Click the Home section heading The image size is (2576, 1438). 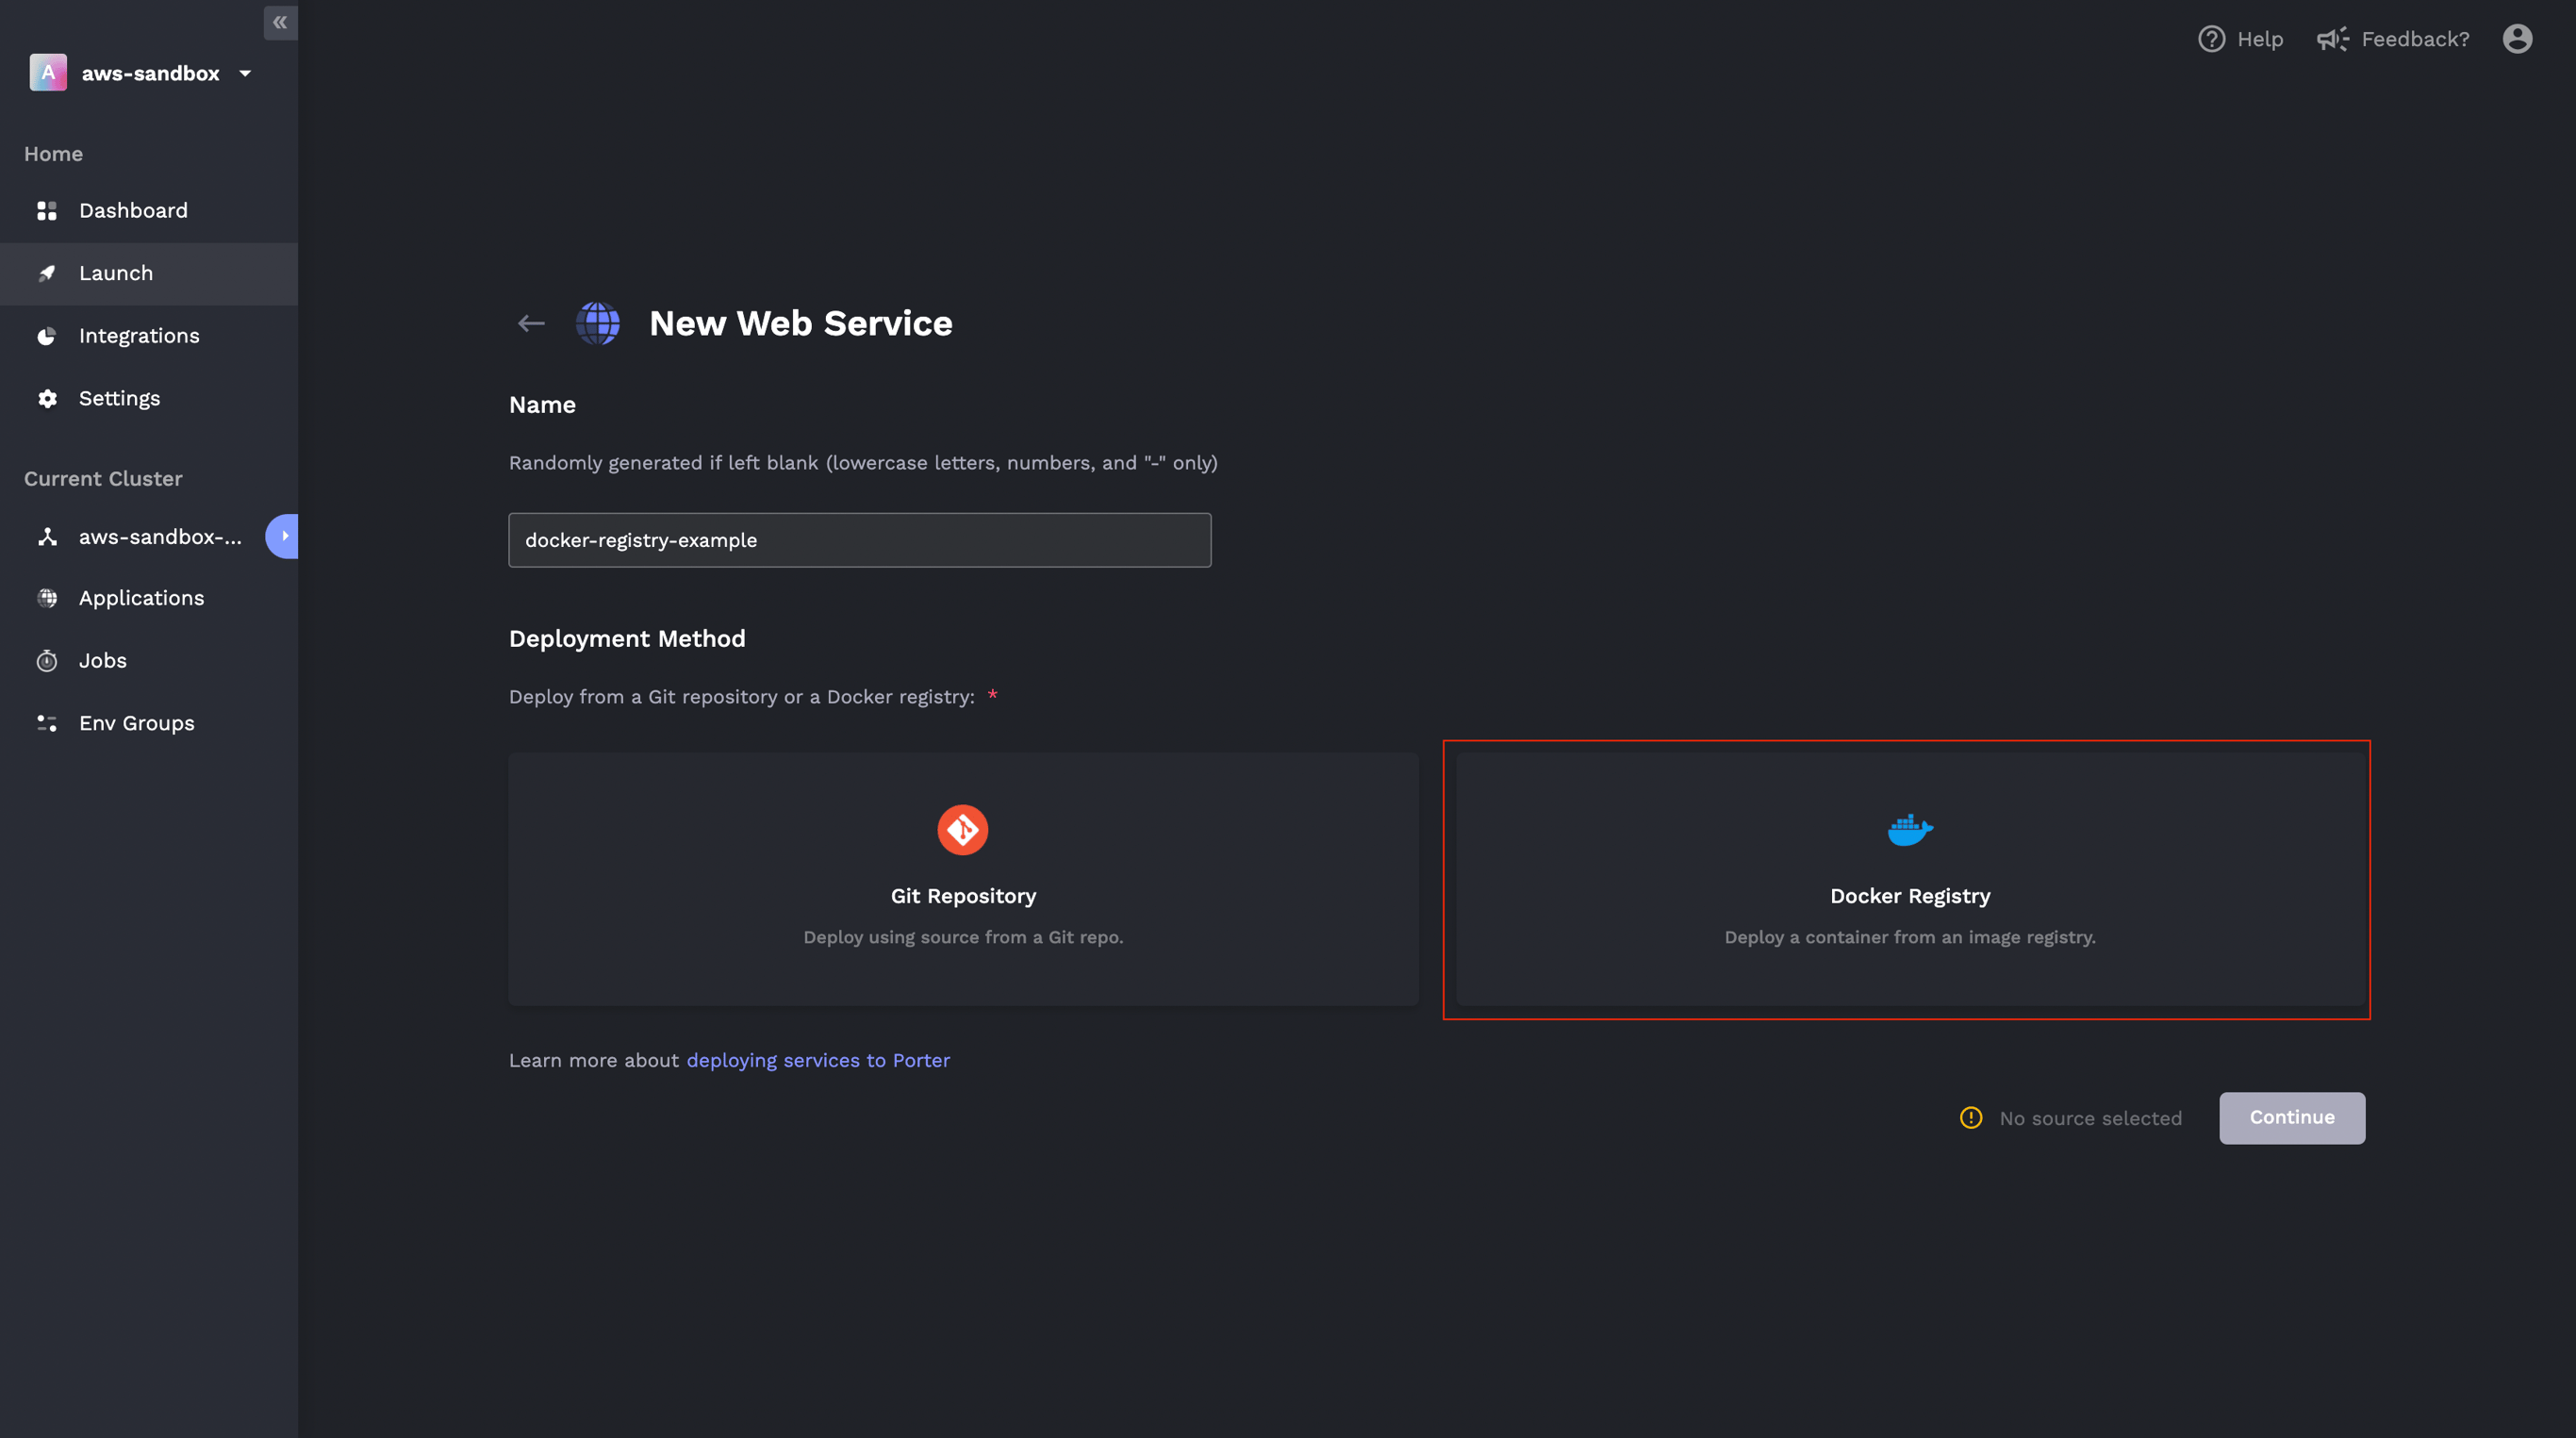(54, 154)
